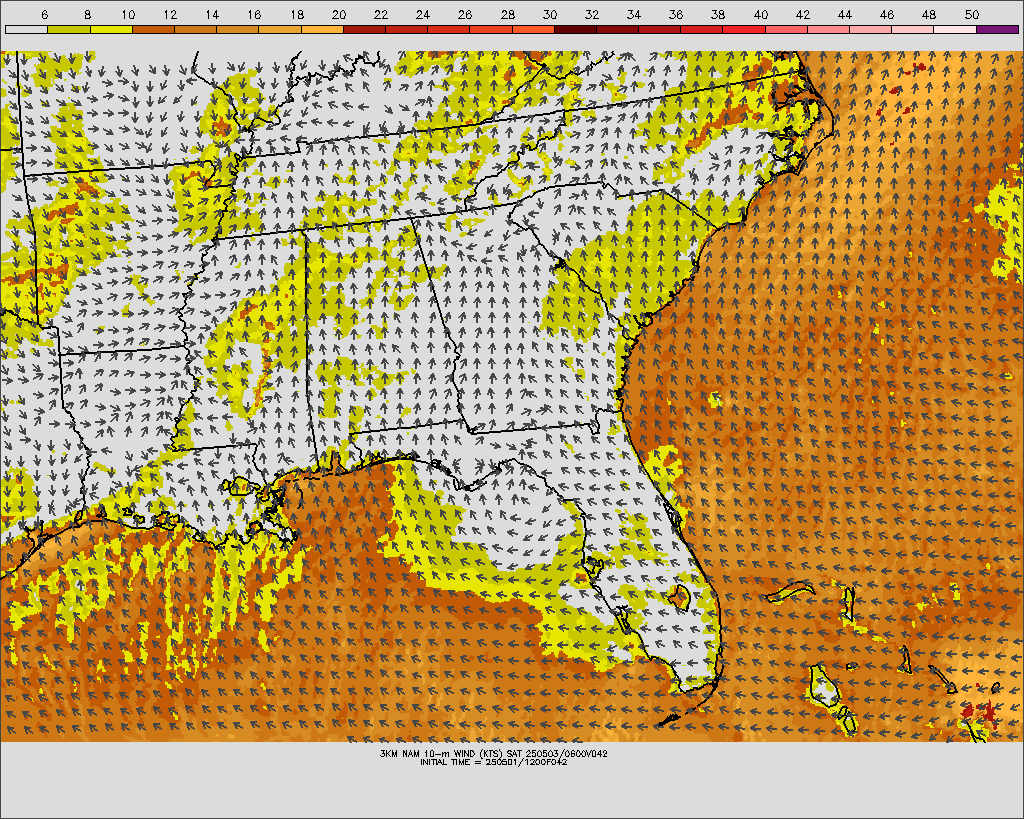Click the legend swatch between 32 and 34
The image size is (1024, 819).
click(x=618, y=29)
